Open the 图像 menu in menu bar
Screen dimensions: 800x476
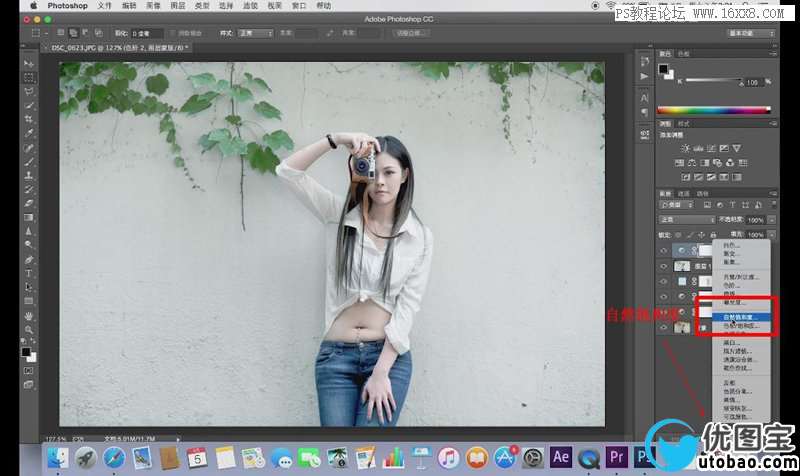coord(153,6)
